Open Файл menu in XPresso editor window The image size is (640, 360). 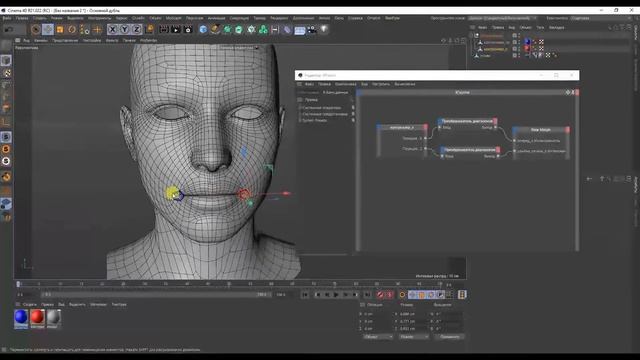[309, 84]
